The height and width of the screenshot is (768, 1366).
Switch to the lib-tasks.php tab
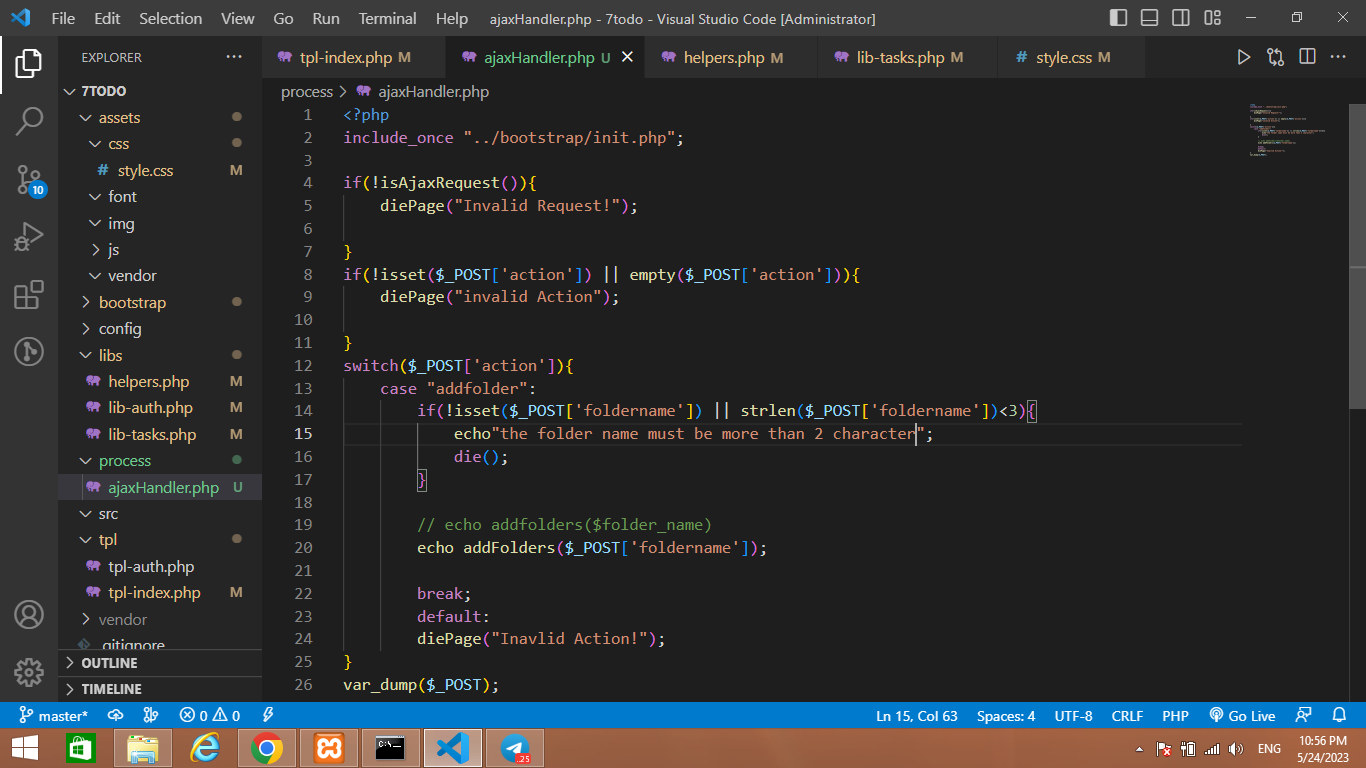tap(908, 57)
